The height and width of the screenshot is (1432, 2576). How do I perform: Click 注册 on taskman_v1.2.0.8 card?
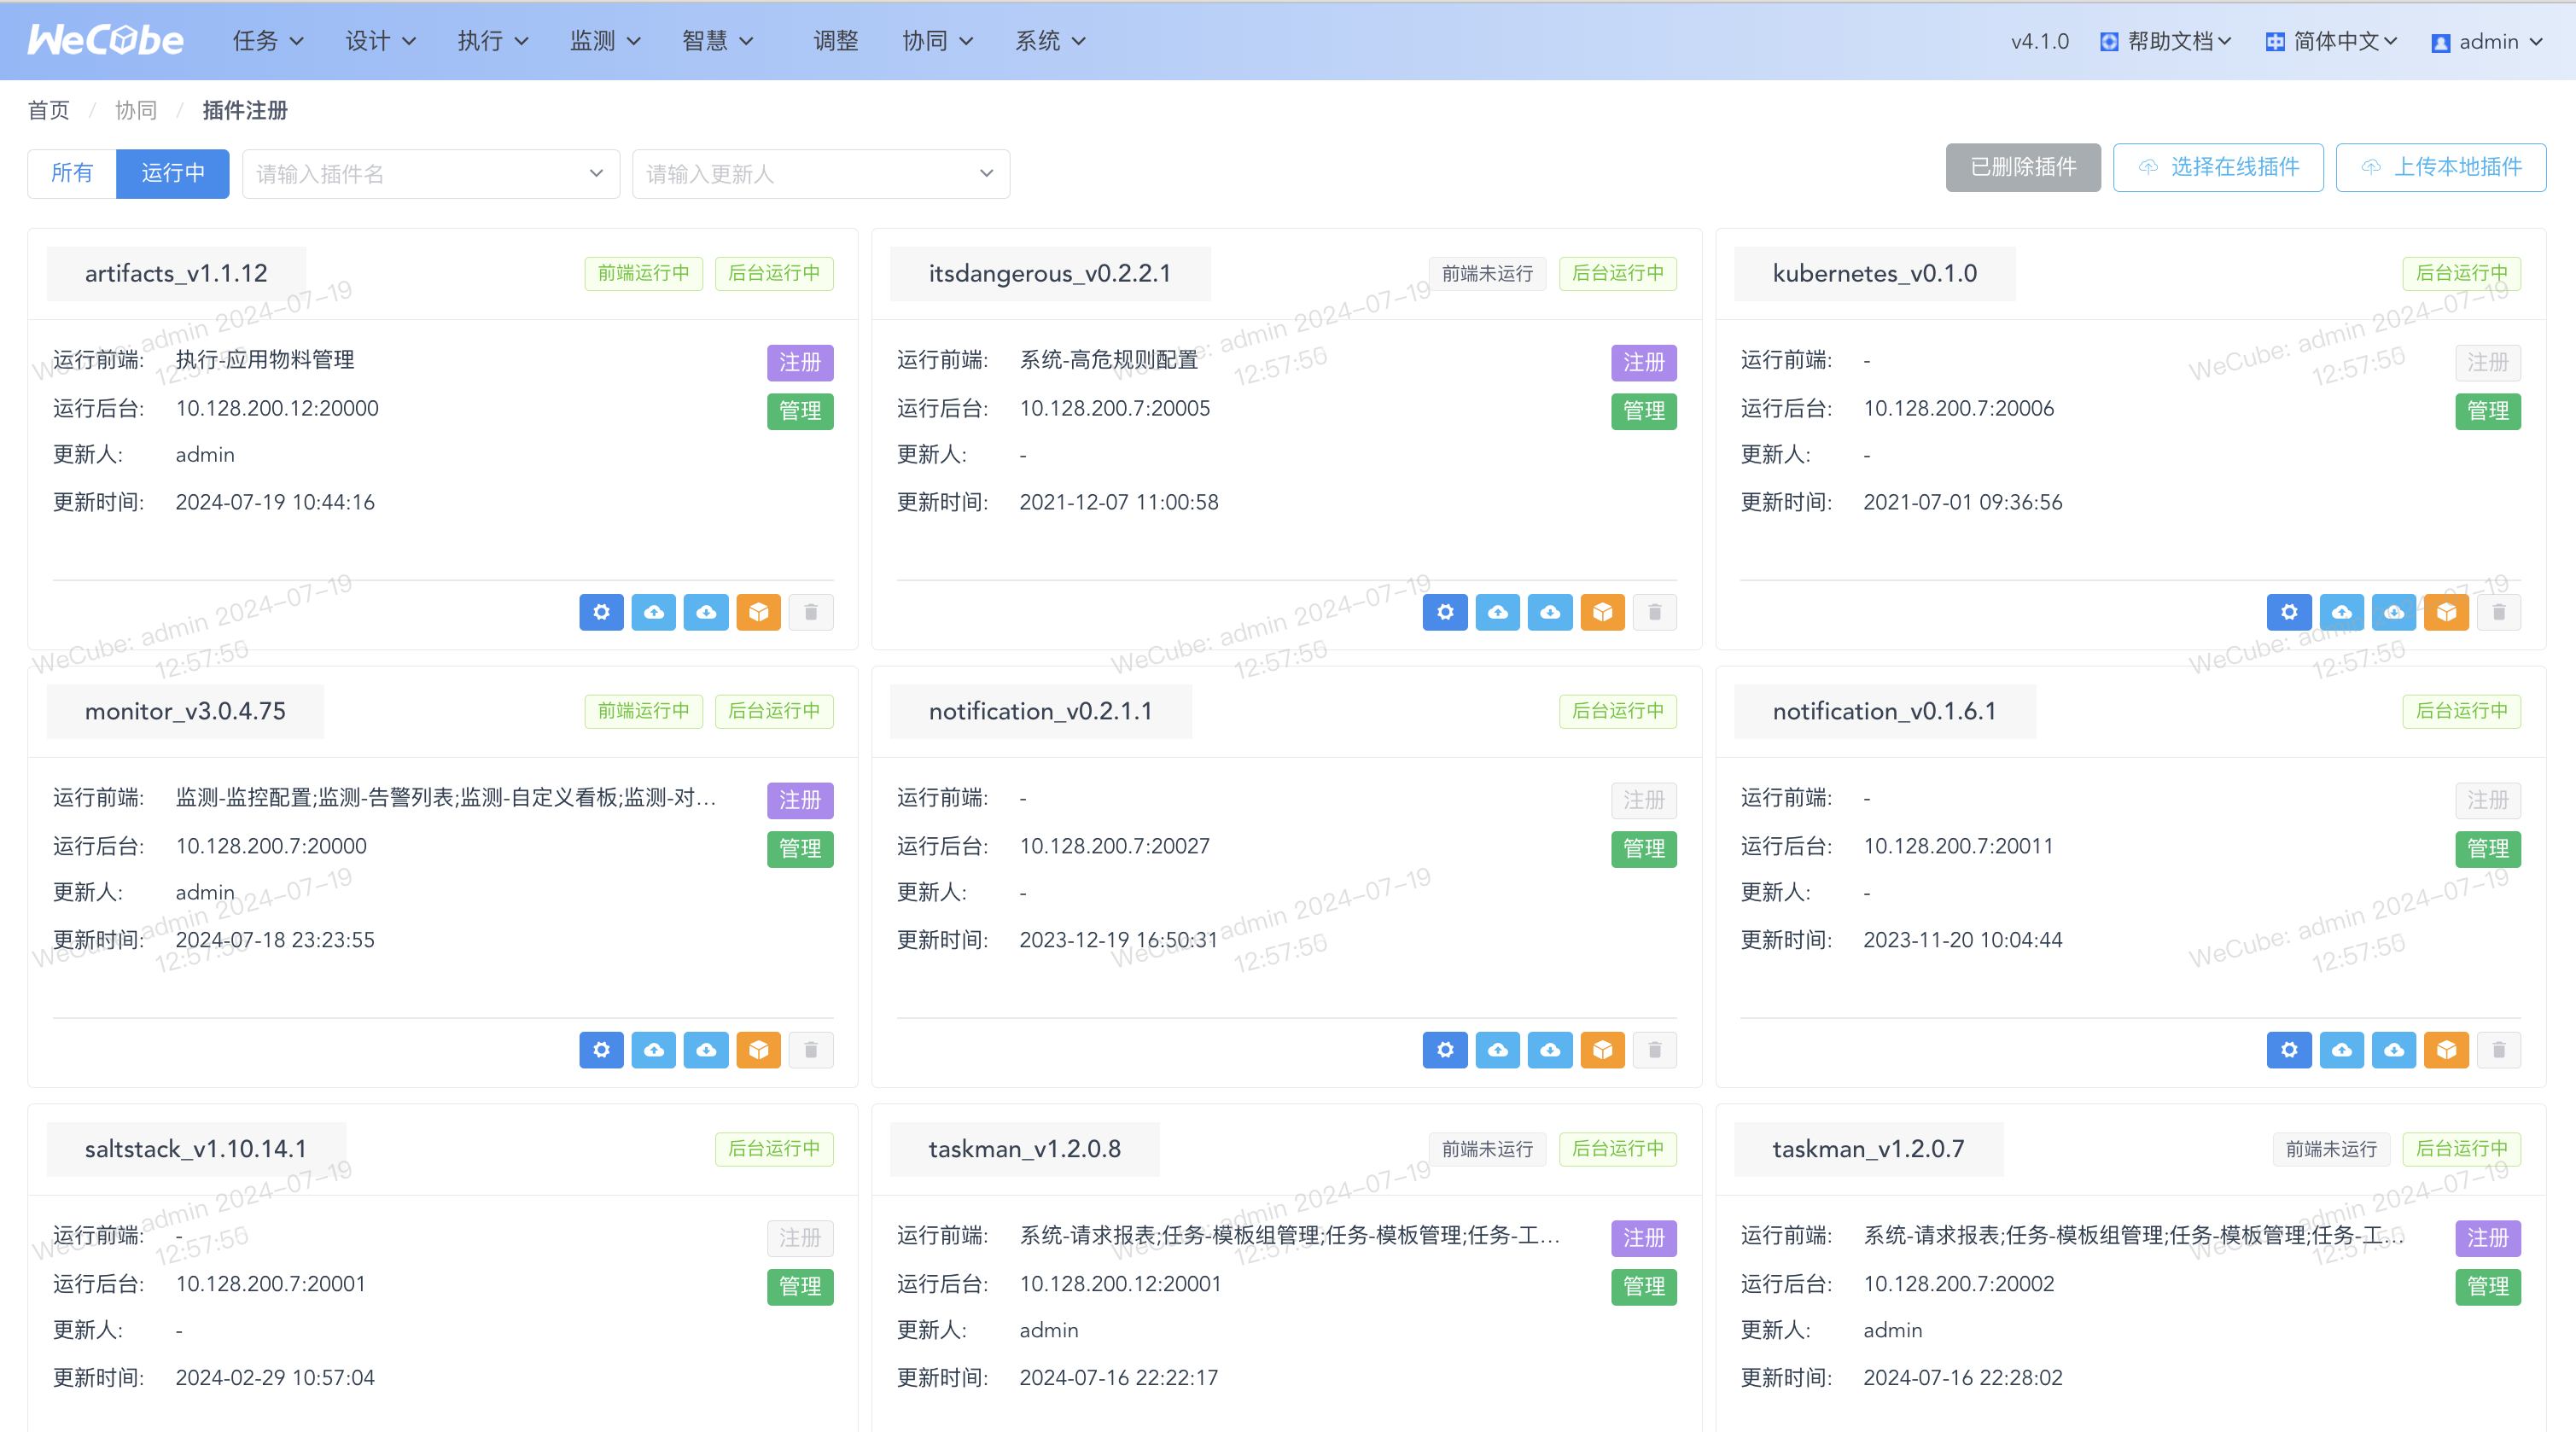tap(1644, 1238)
